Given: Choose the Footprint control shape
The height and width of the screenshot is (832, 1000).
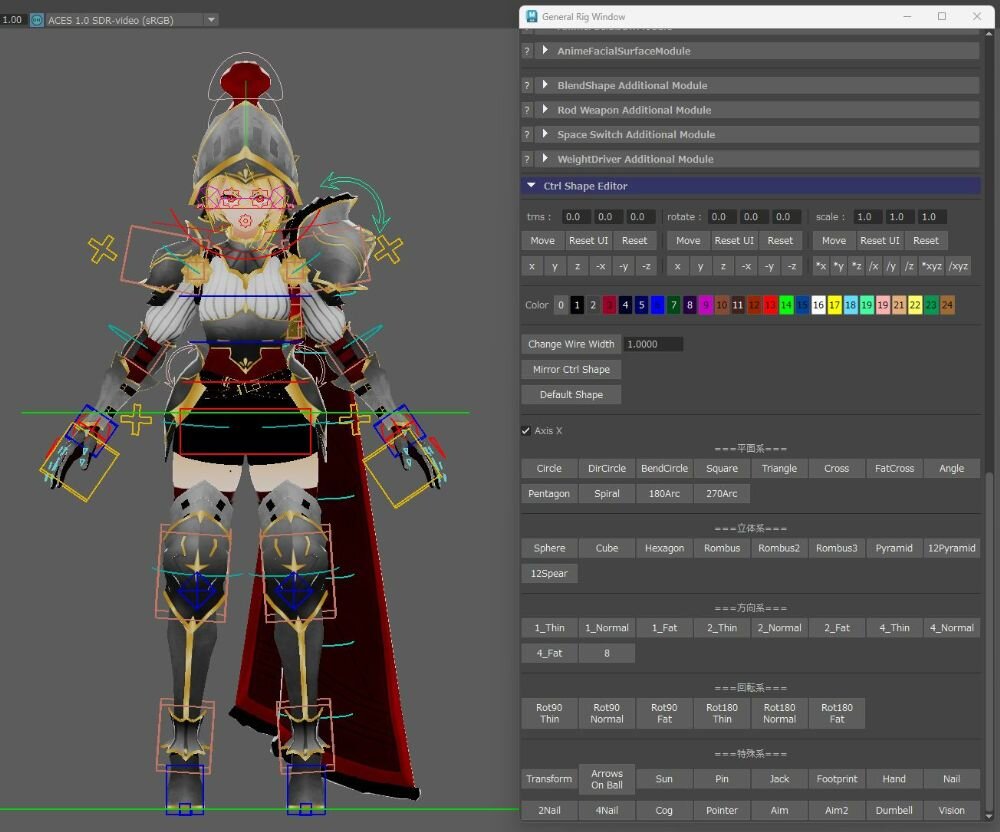Looking at the screenshot, I should pyautogui.click(x=836, y=779).
